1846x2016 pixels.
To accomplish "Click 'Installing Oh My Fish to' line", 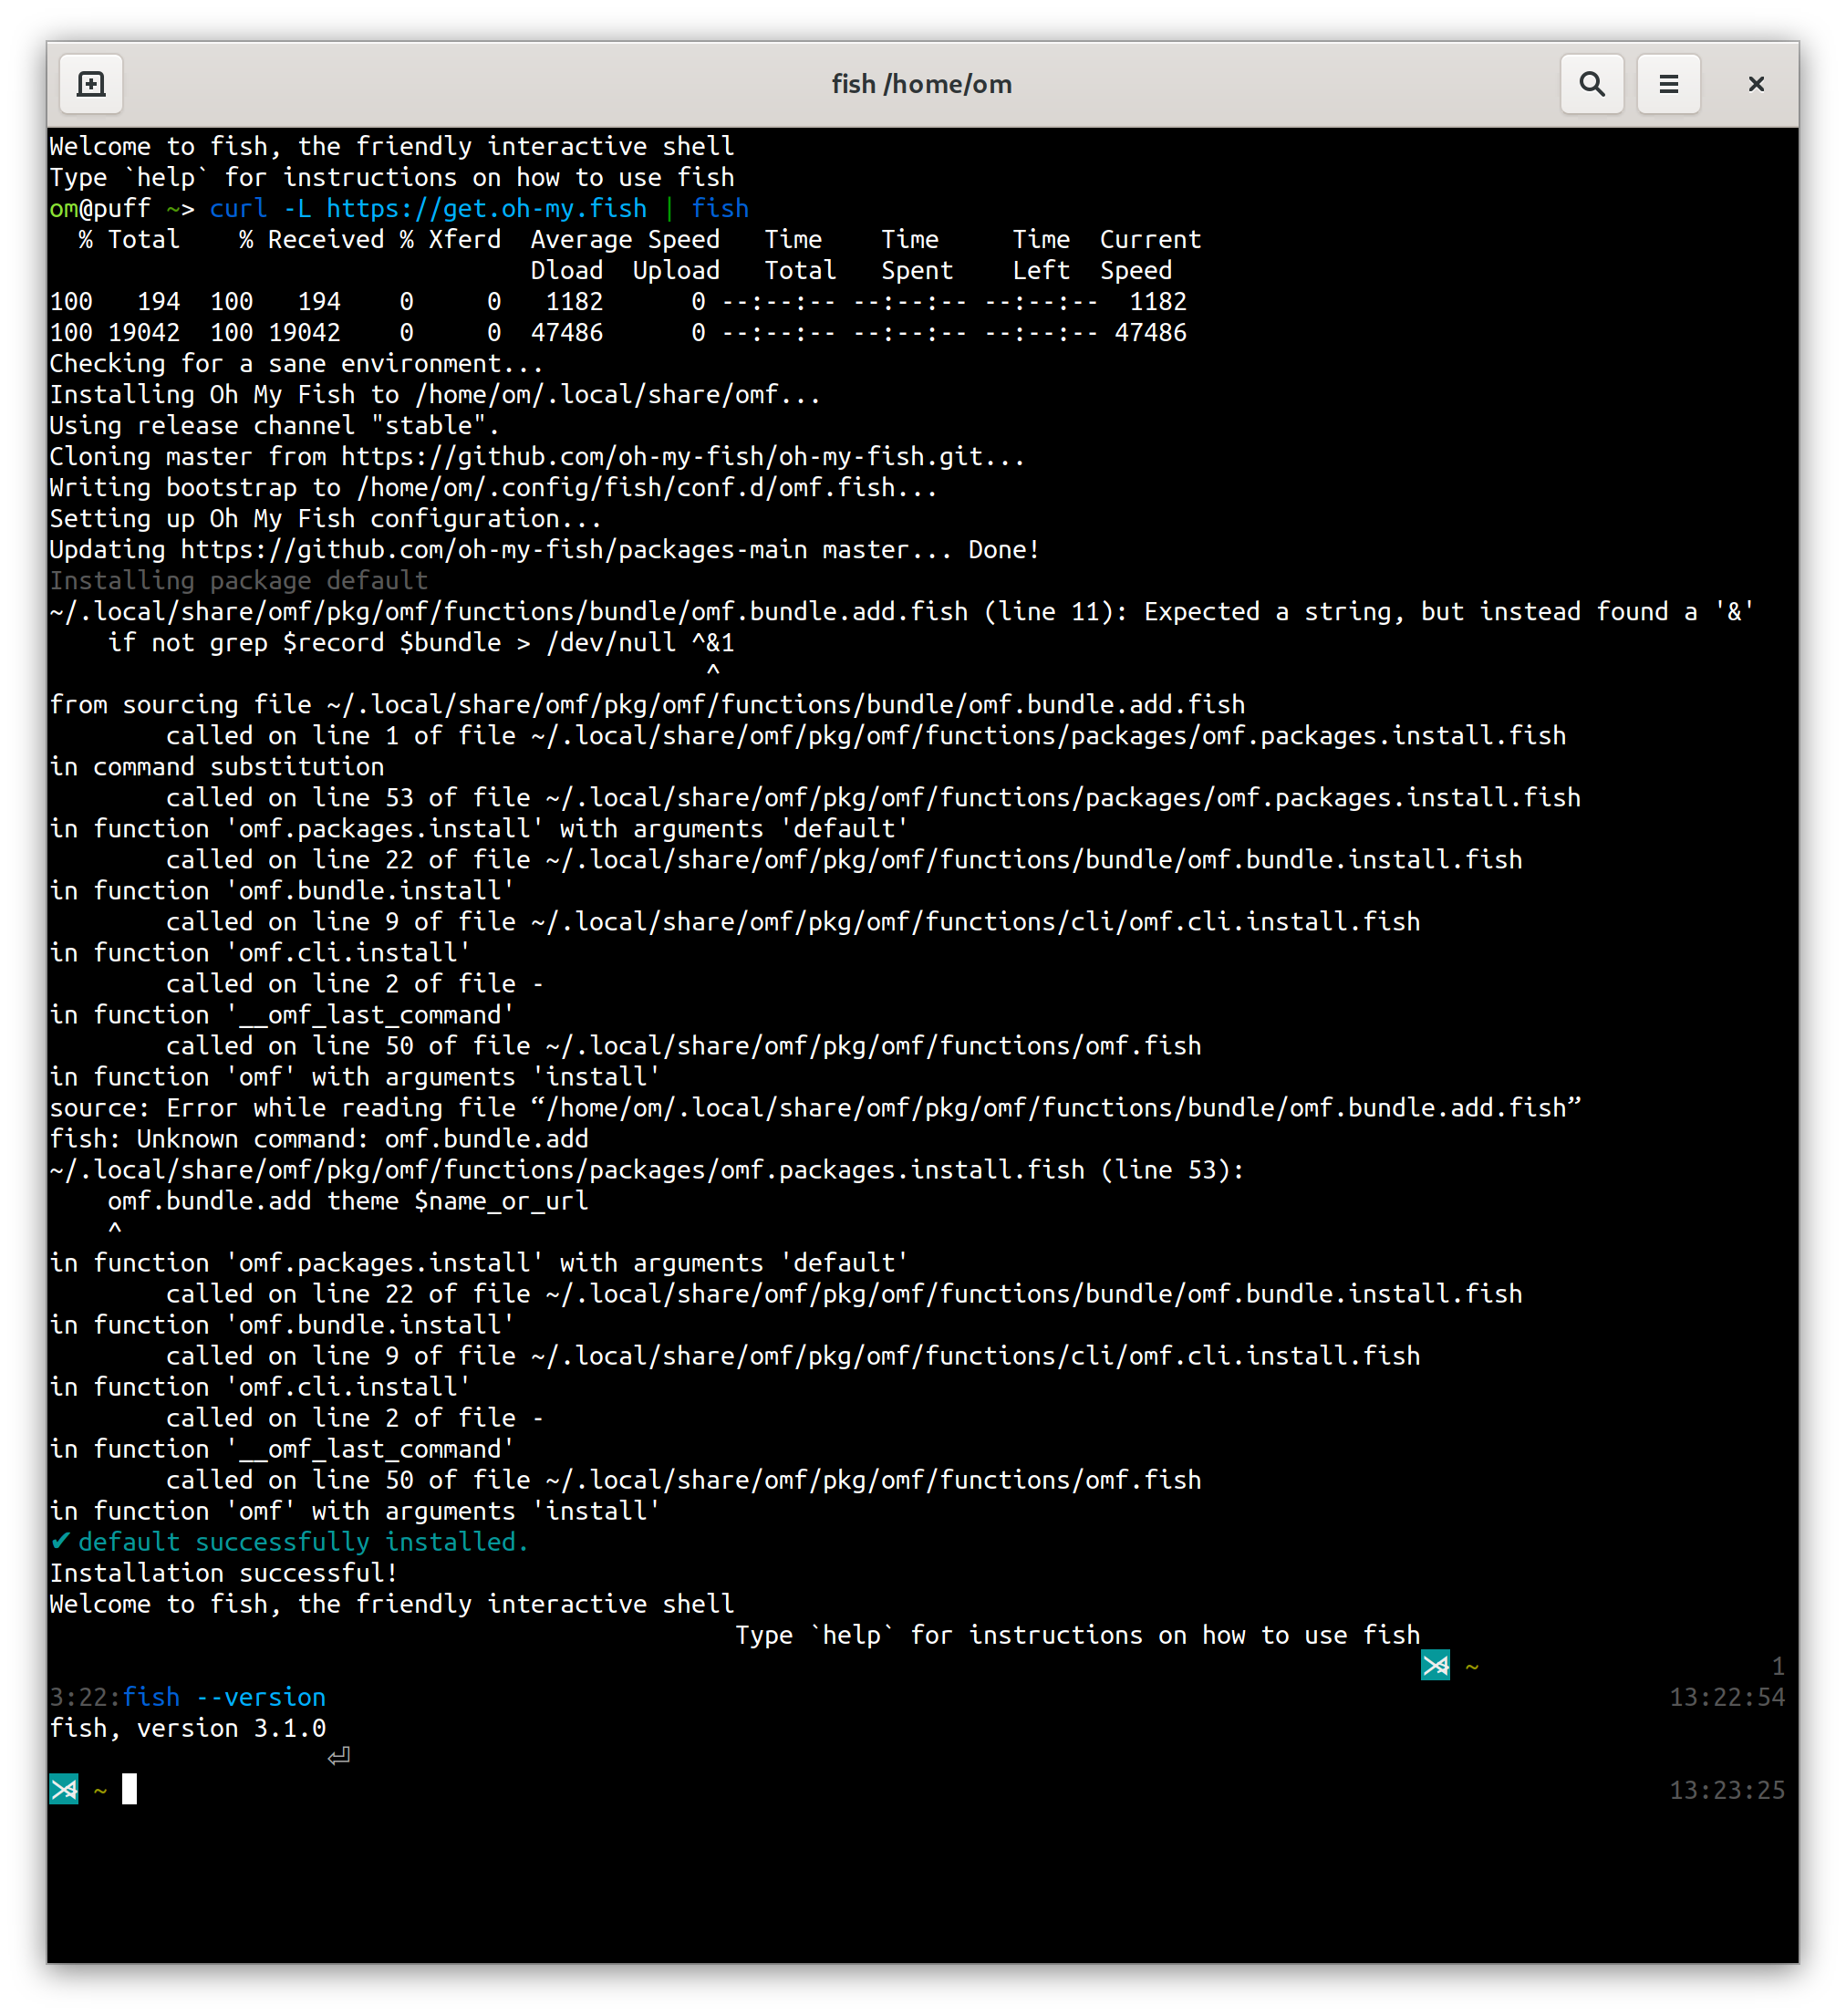I will click(x=435, y=394).
